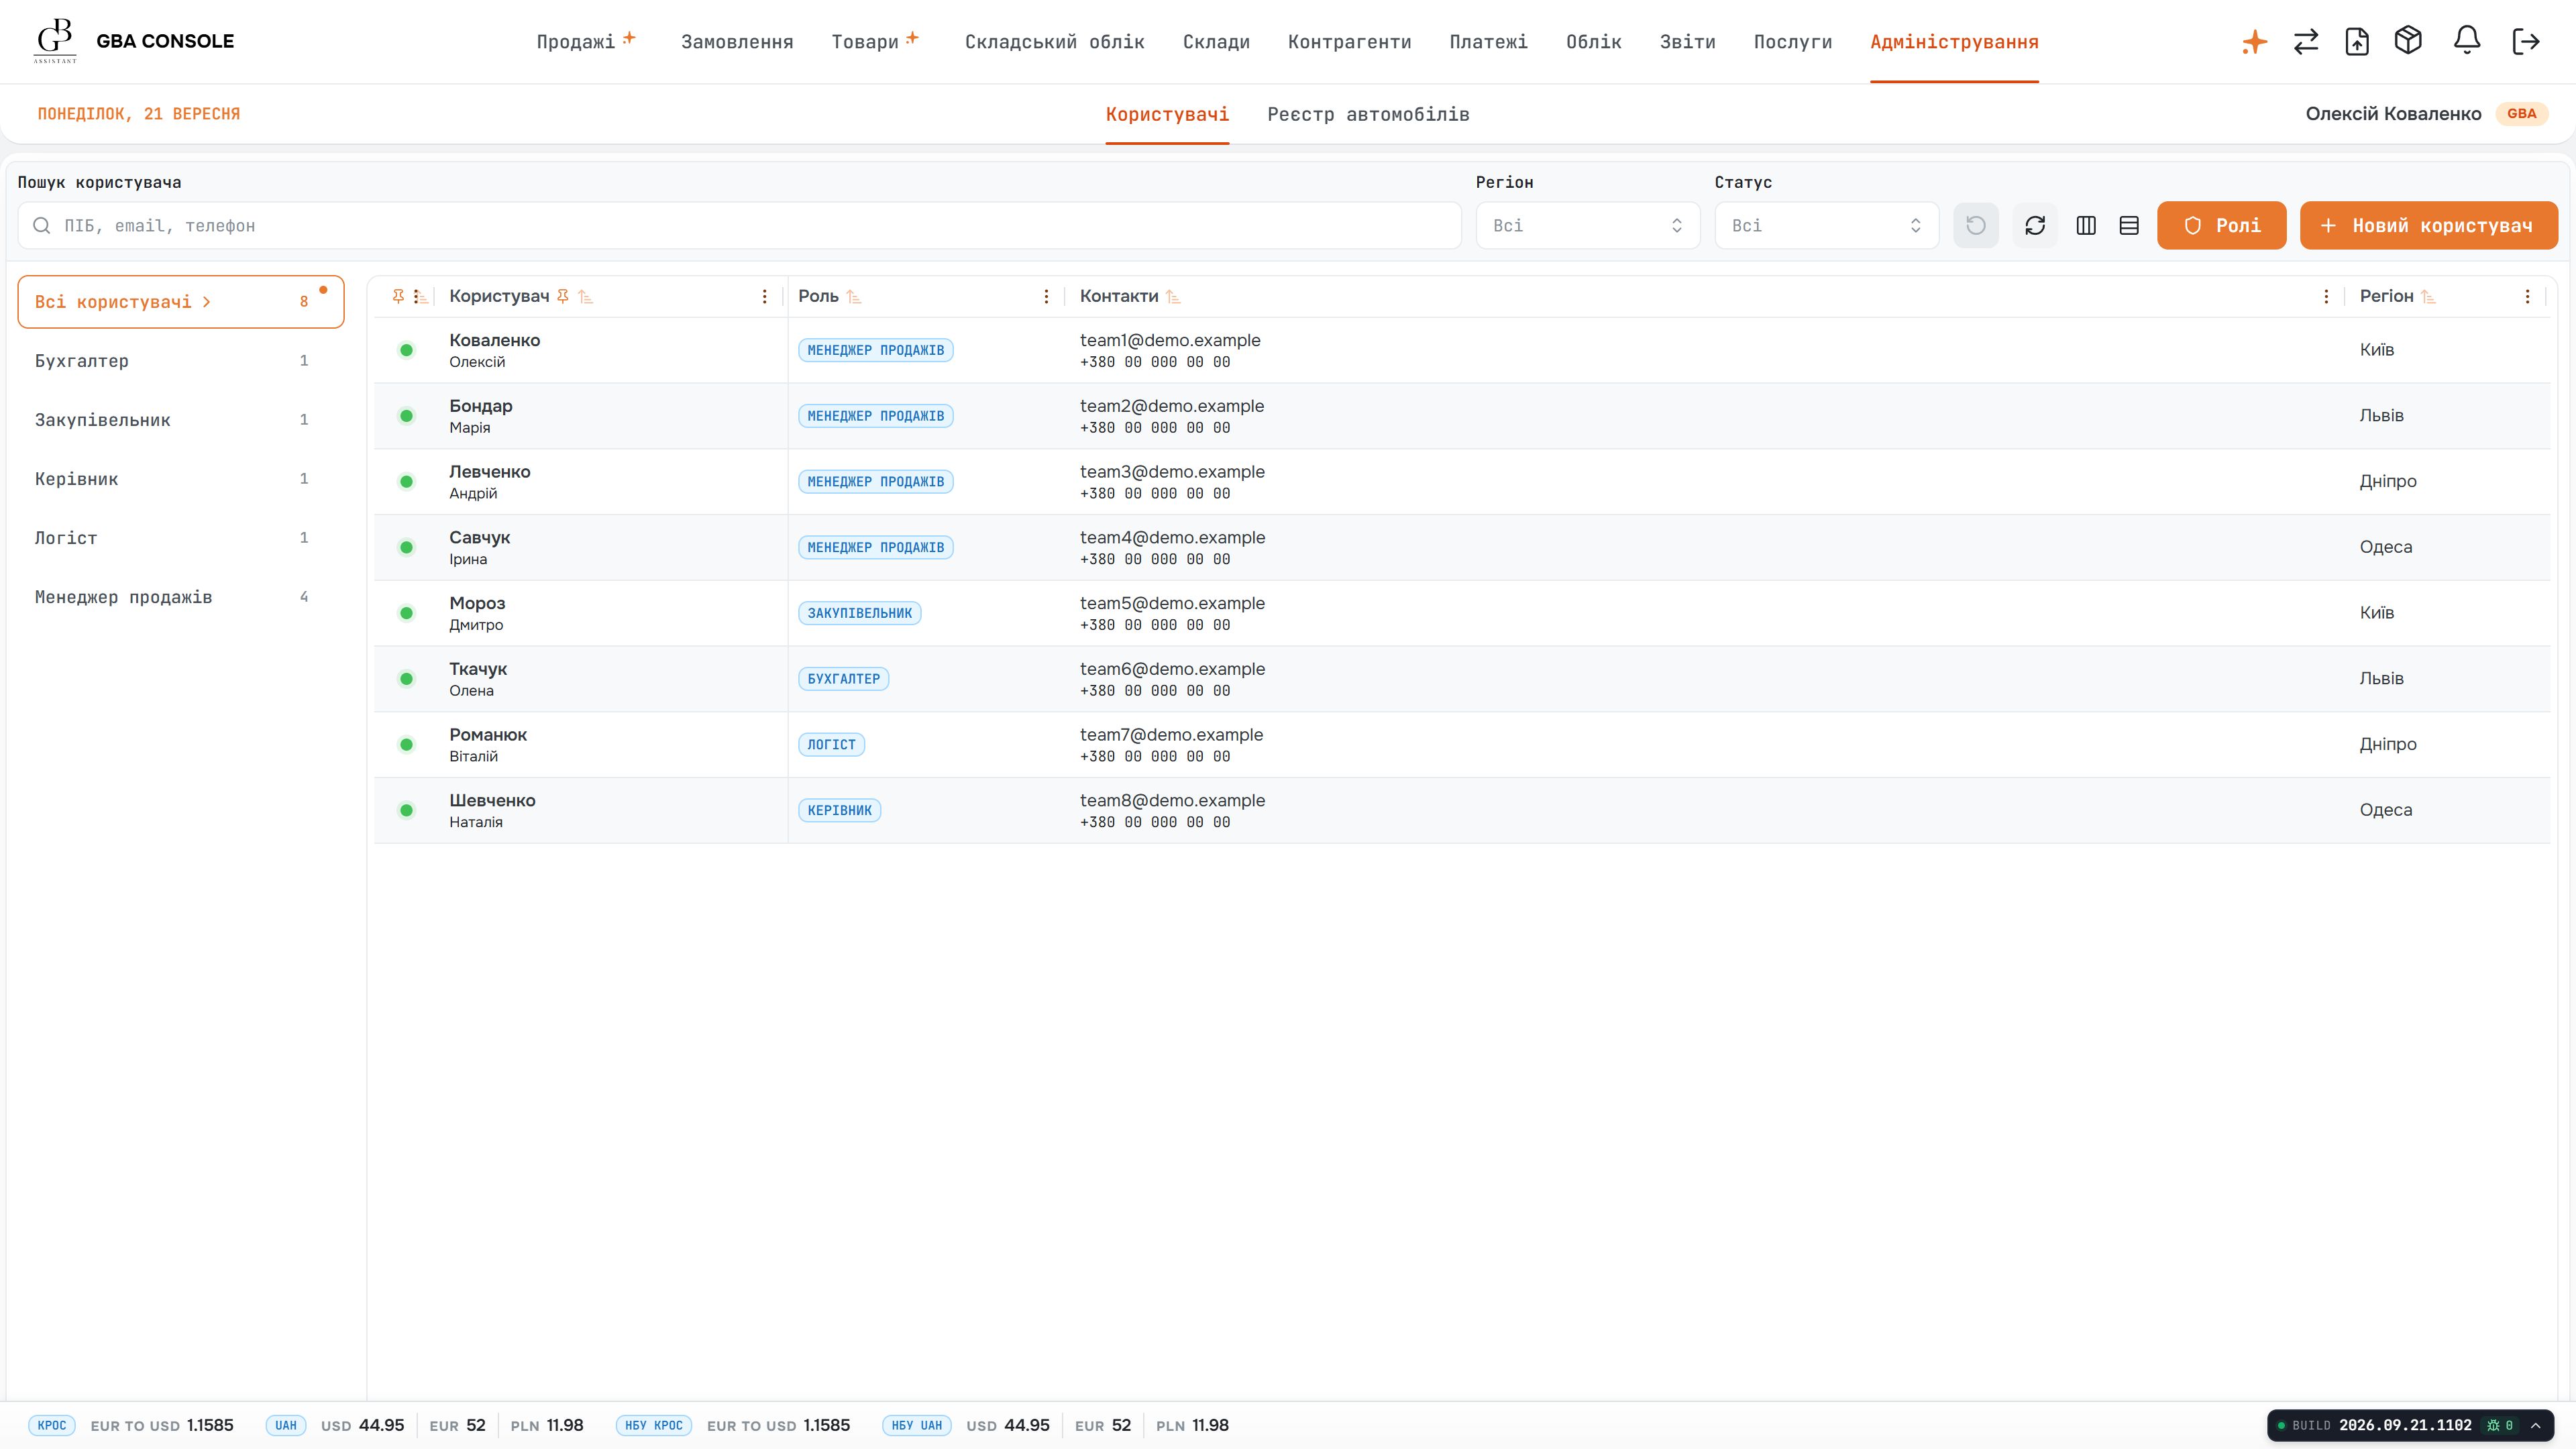Toggle sort order on the Роль column
This screenshot has height=1449, width=2576.
click(x=853, y=296)
